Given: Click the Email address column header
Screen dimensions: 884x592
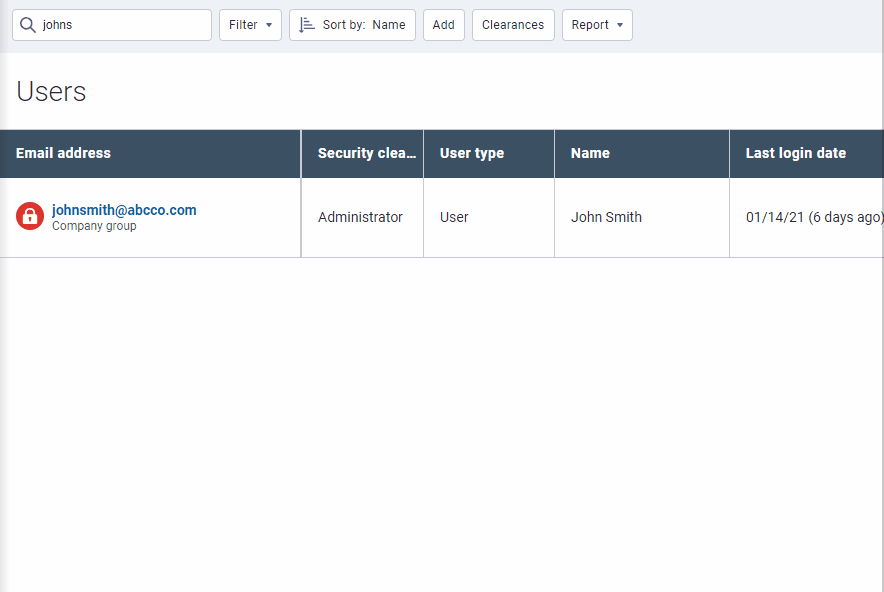Looking at the screenshot, I should pos(64,153).
